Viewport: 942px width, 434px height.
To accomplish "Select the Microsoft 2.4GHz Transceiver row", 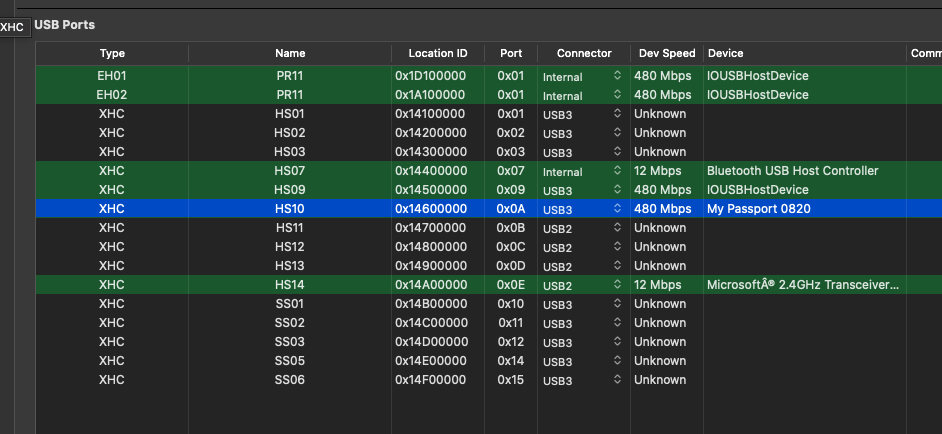I will (x=802, y=285).
